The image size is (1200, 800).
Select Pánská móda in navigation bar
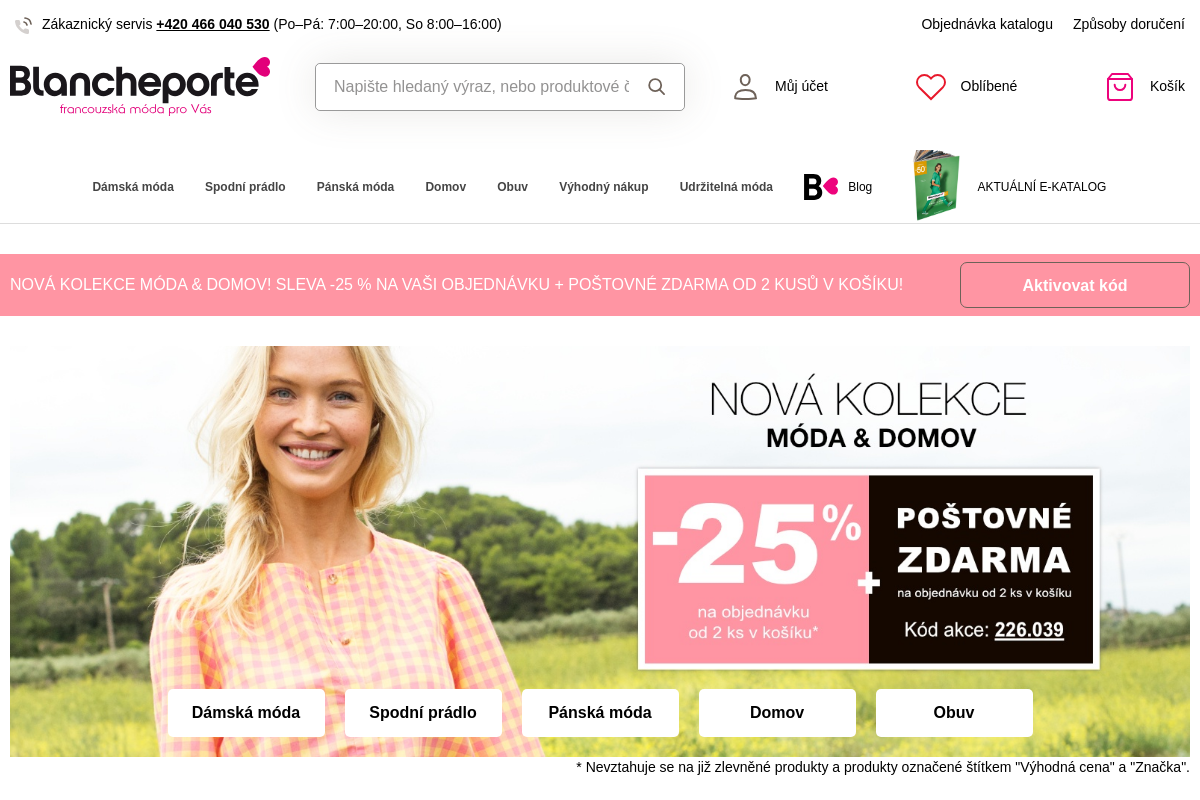[355, 187]
